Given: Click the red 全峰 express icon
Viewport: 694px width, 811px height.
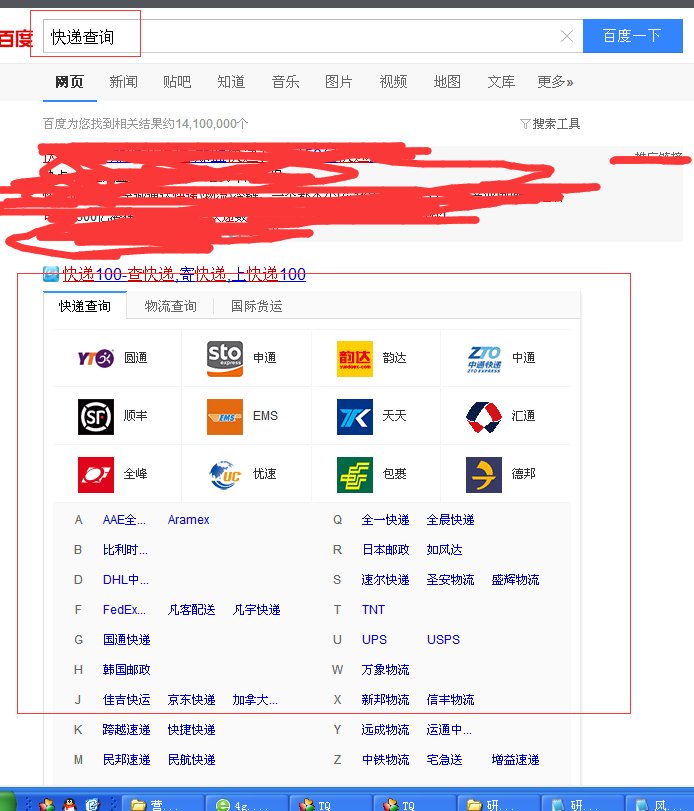Looking at the screenshot, I should [x=96, y=474].
